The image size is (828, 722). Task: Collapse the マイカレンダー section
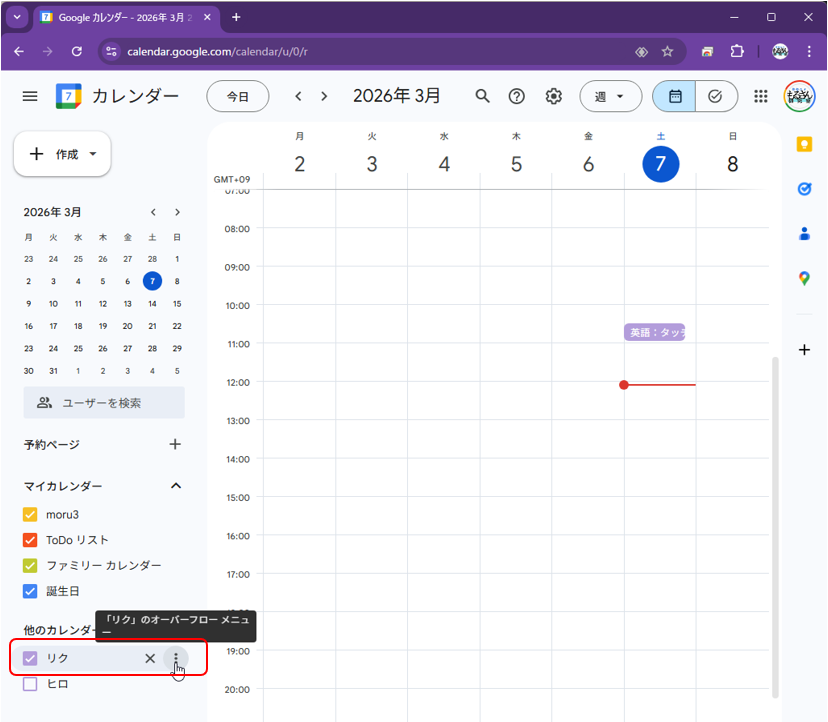[176, 486]
